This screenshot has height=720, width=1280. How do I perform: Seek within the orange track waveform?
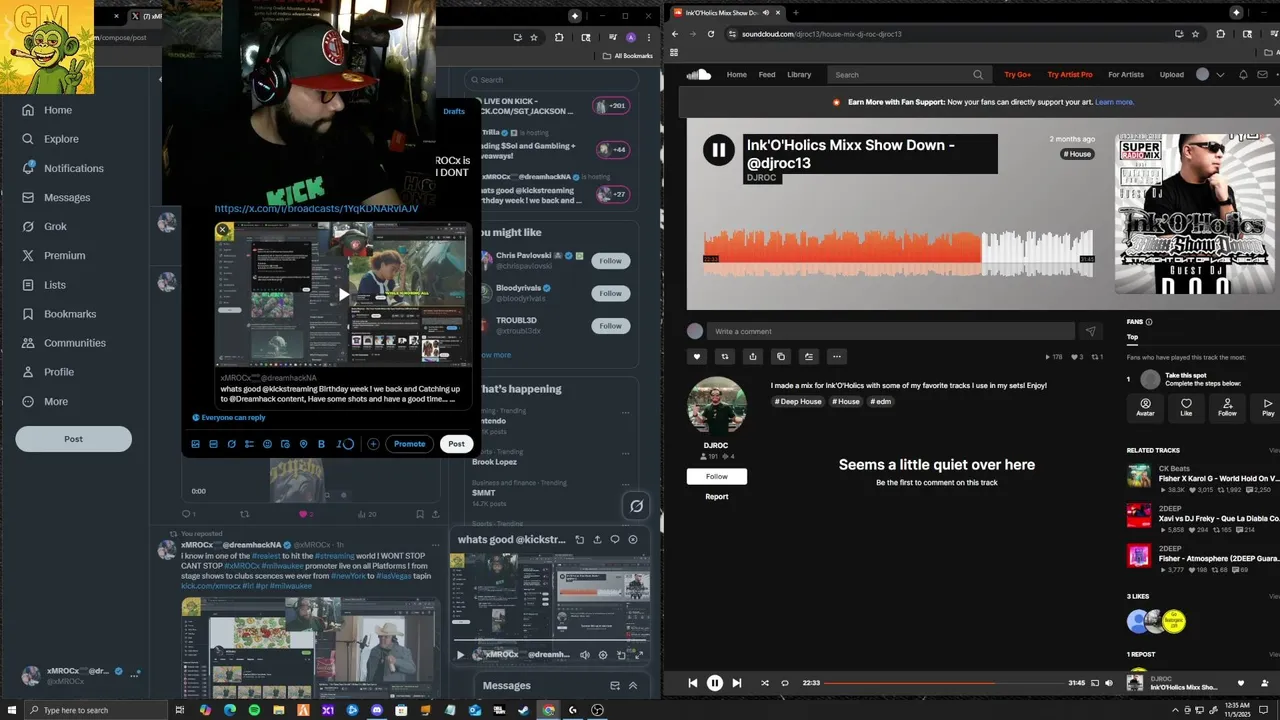pyautogui.click(x=842, y=254)
